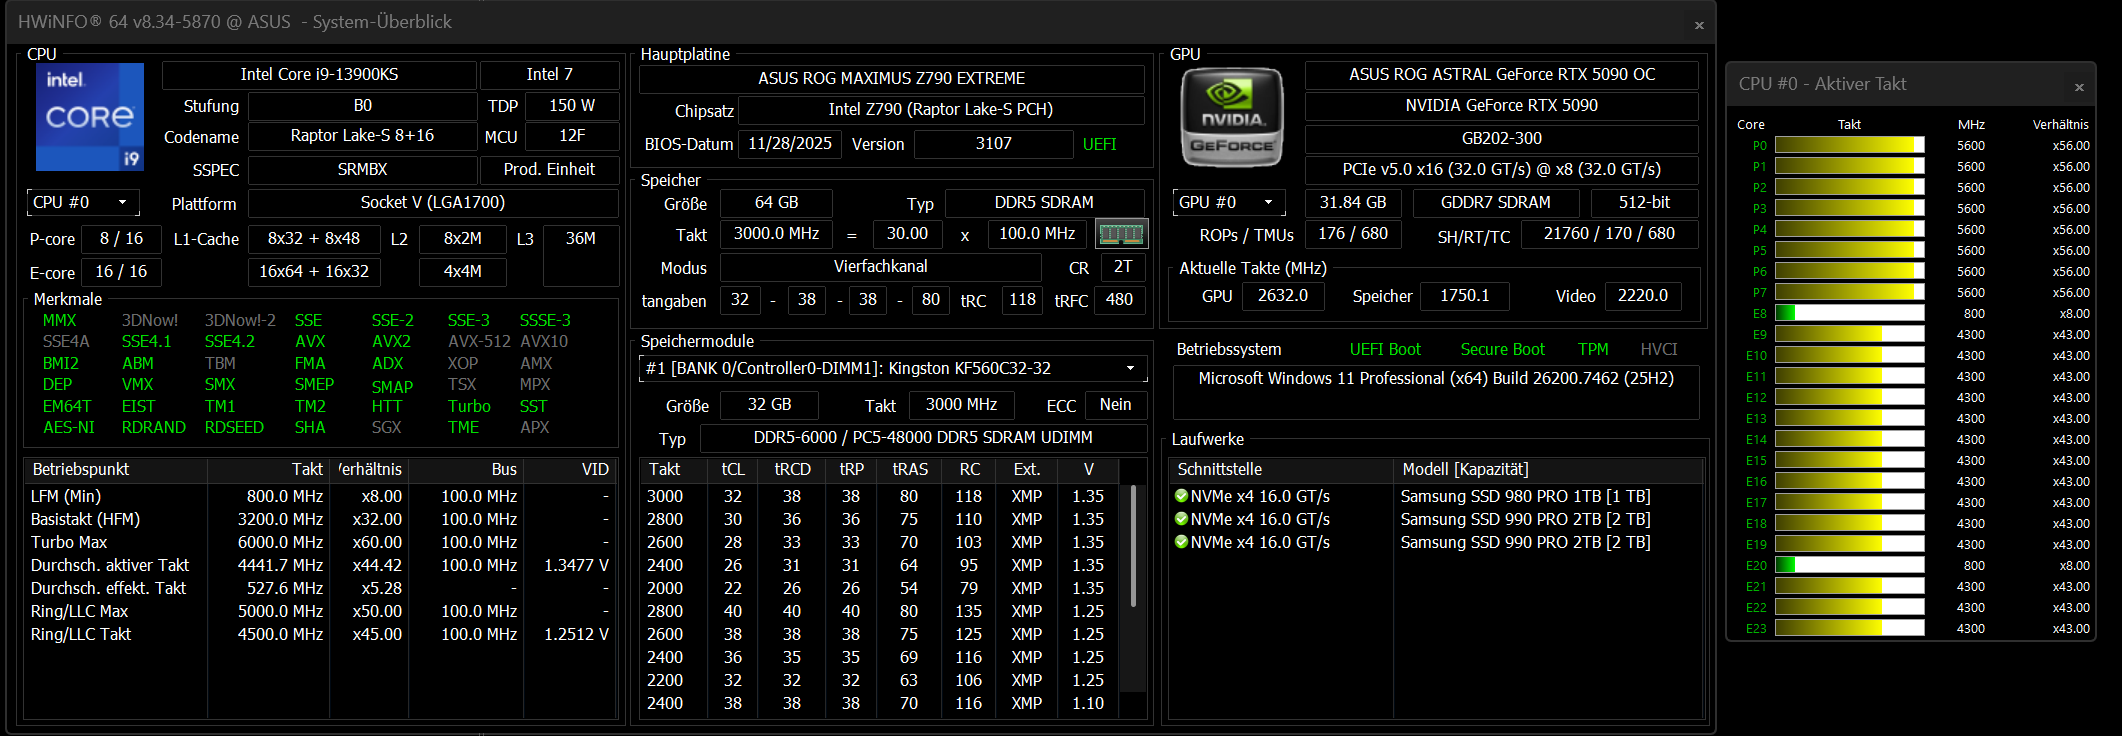Click the Socket V (LGA1700) platform field
Image resolution: width=2122 pixels, height=736 pixels.
(433, 203)
